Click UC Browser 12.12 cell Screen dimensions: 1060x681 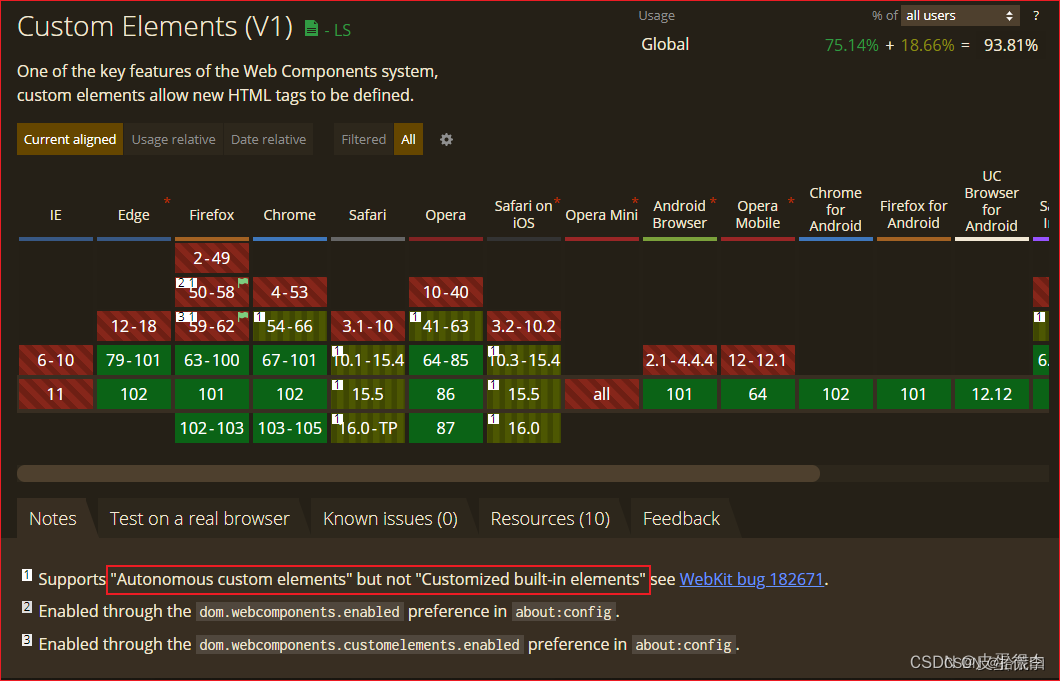pyautogui.click(x=992, y=394)
